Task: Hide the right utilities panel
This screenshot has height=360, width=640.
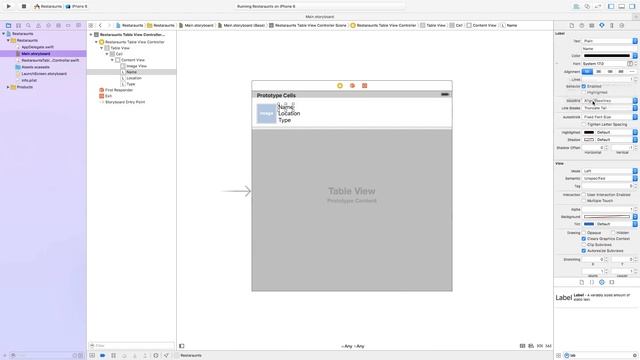Action: pyautogui.click(x=632, y=7)
